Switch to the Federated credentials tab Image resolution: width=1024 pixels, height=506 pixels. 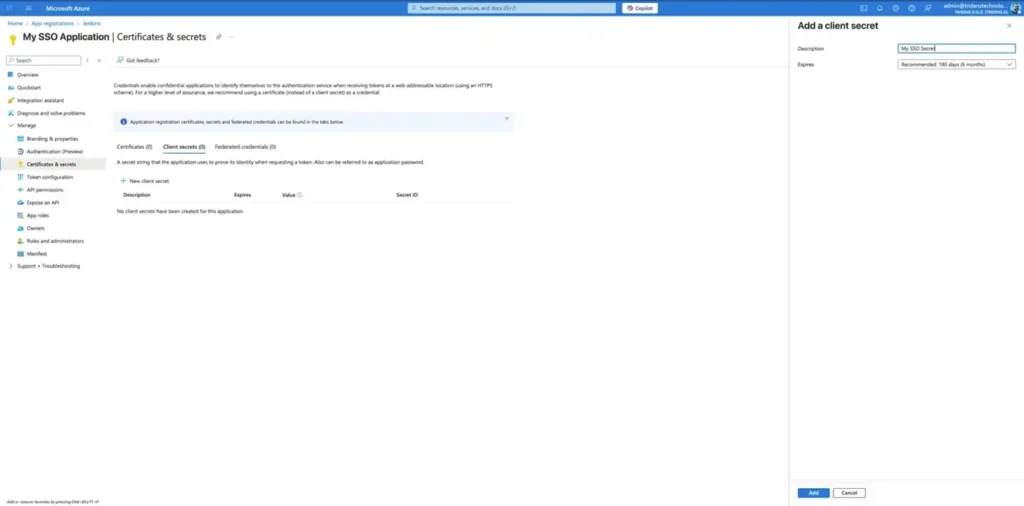(245, 147)
